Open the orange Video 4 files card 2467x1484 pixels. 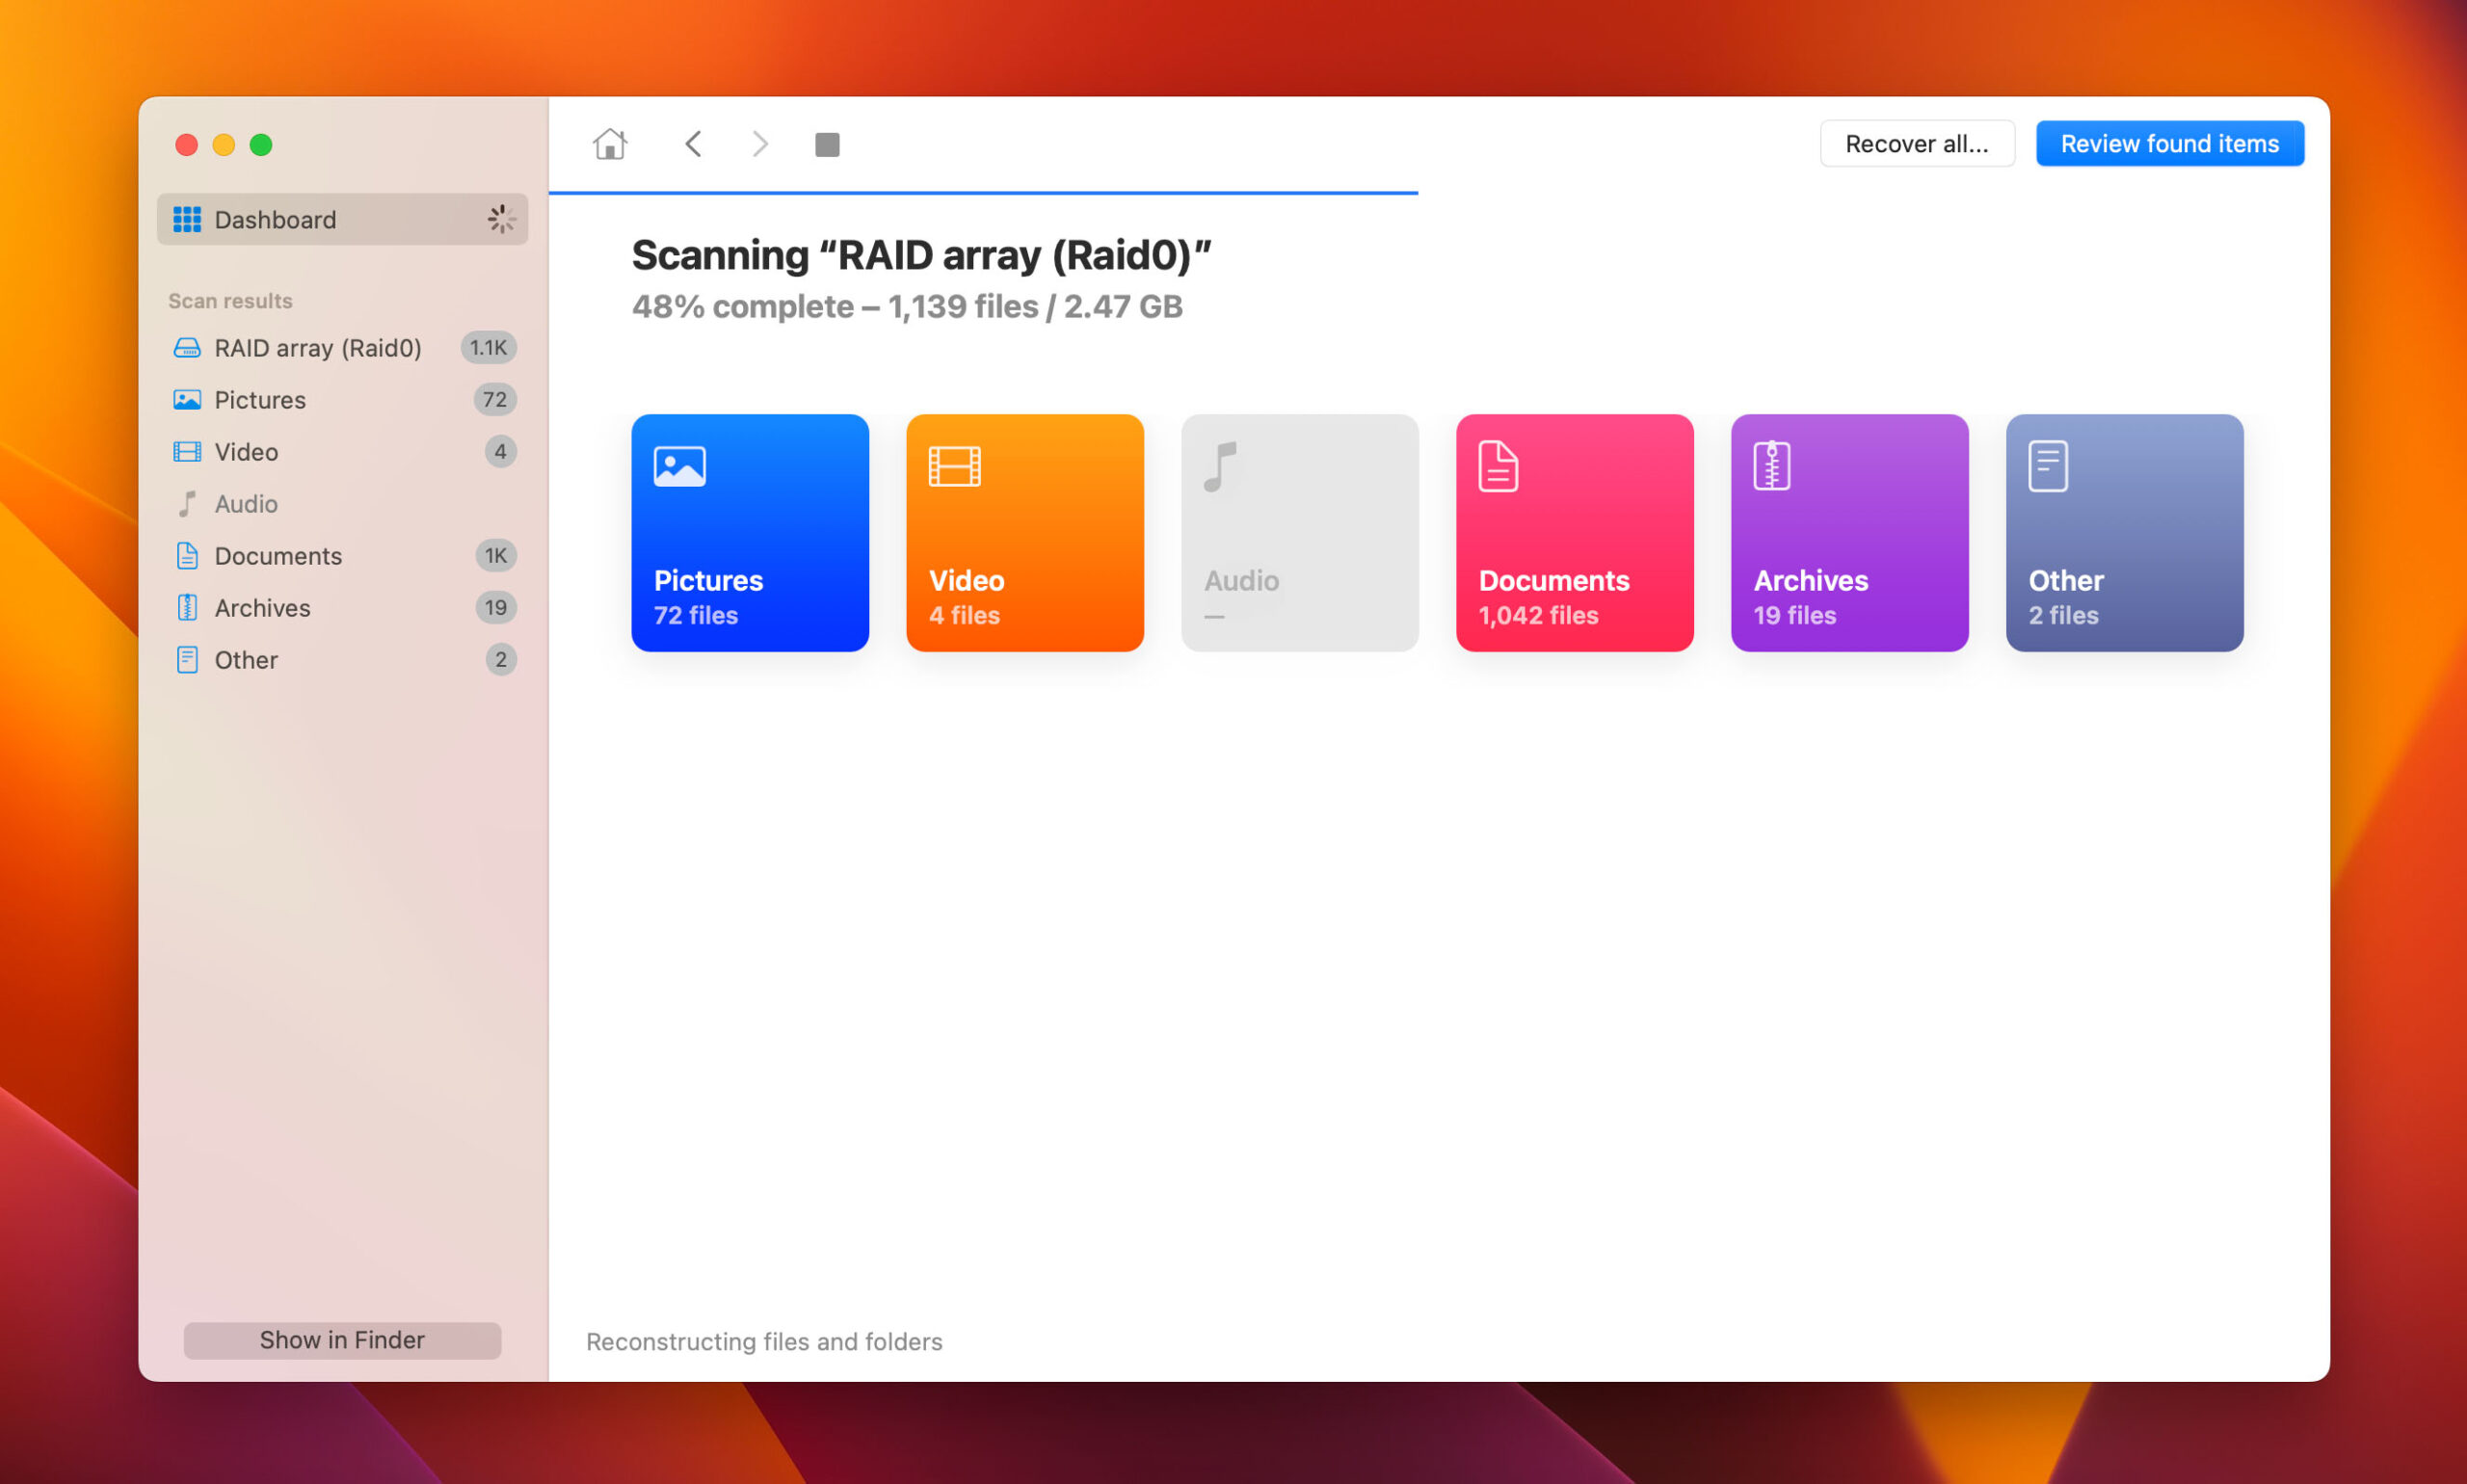[1025, 533]
